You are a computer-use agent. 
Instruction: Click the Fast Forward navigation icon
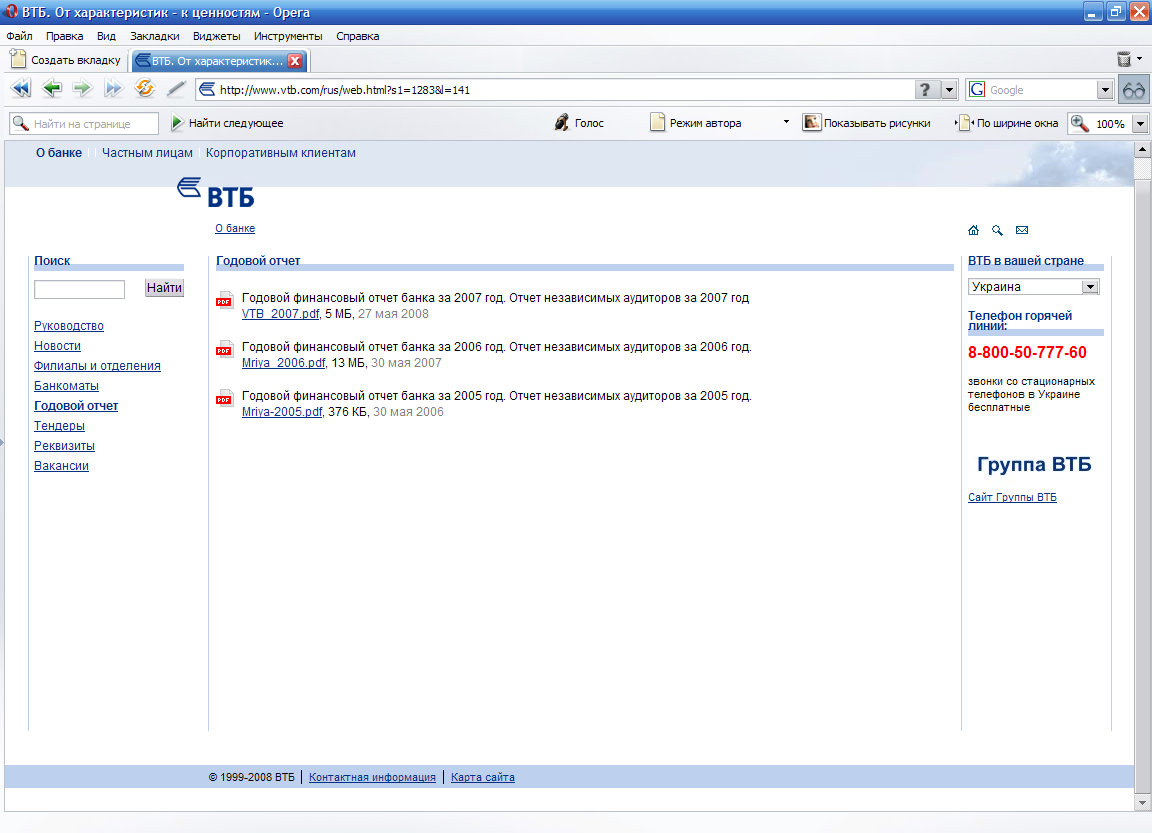(x=113, y=89)
